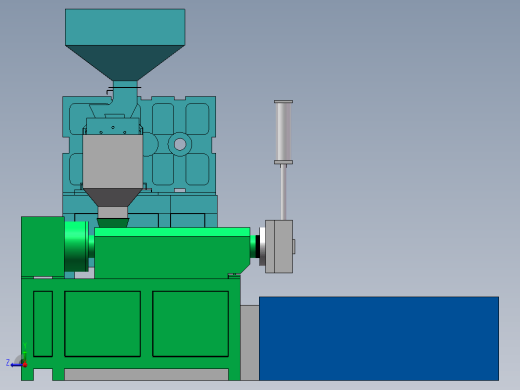Screen dimensions: 520x390
Task: Pick the green extruder barrel housing
Action: tap(172, 253)
